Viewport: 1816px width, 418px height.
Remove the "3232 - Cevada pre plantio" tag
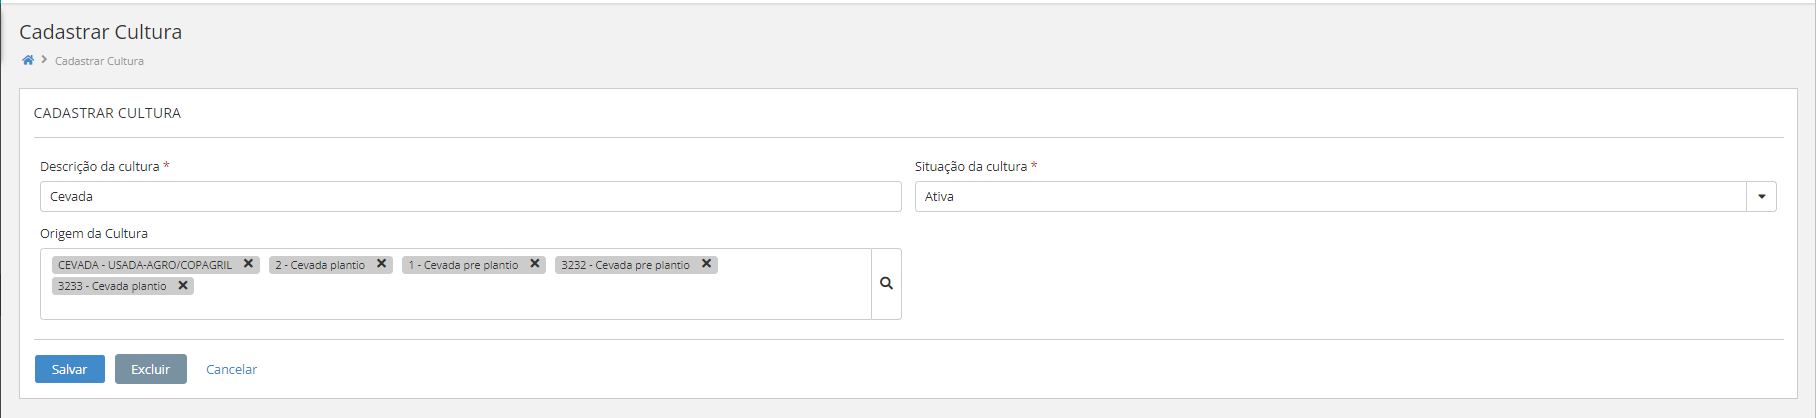[x=706, y=264]
